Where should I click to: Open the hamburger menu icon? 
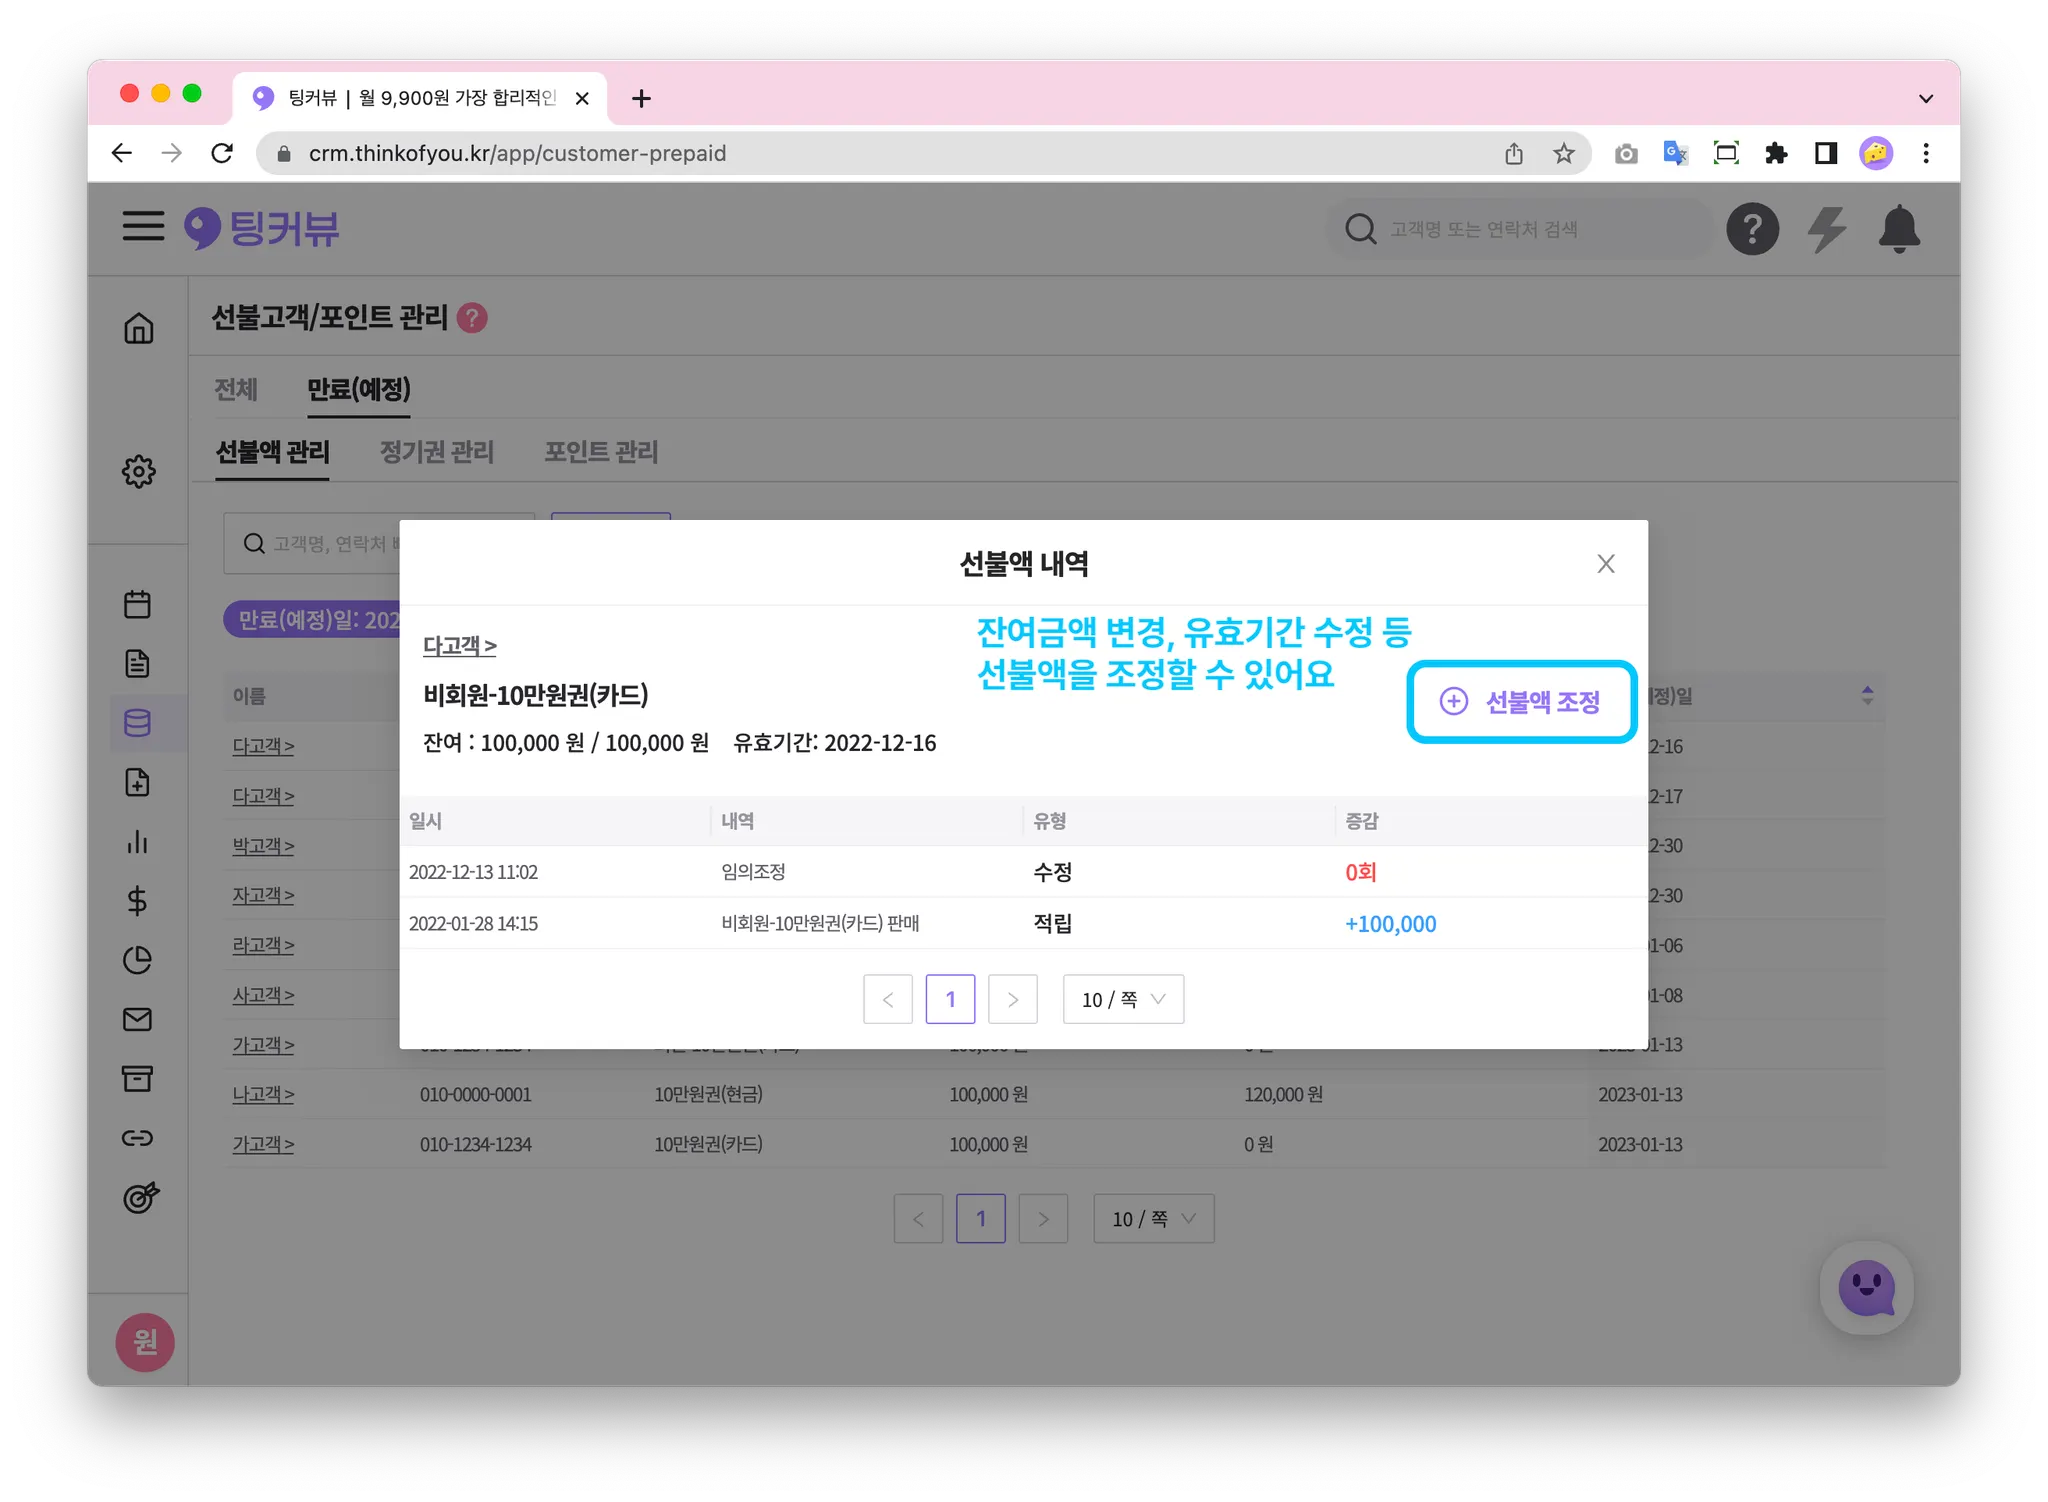pyautogui.click(x=143, y=227)
